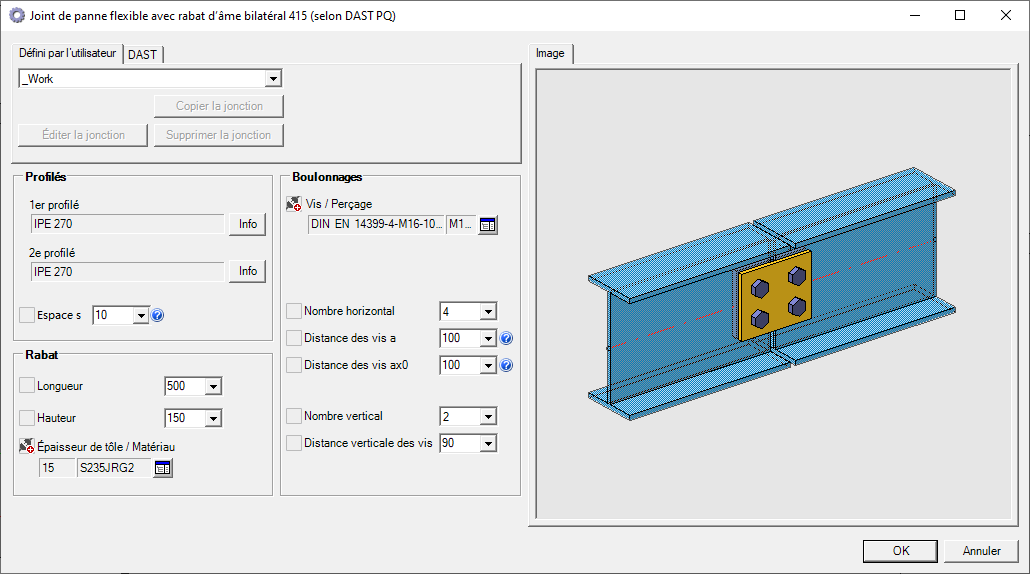Expand the _Work joint dropdown
1030x574 pixels.
273,78
